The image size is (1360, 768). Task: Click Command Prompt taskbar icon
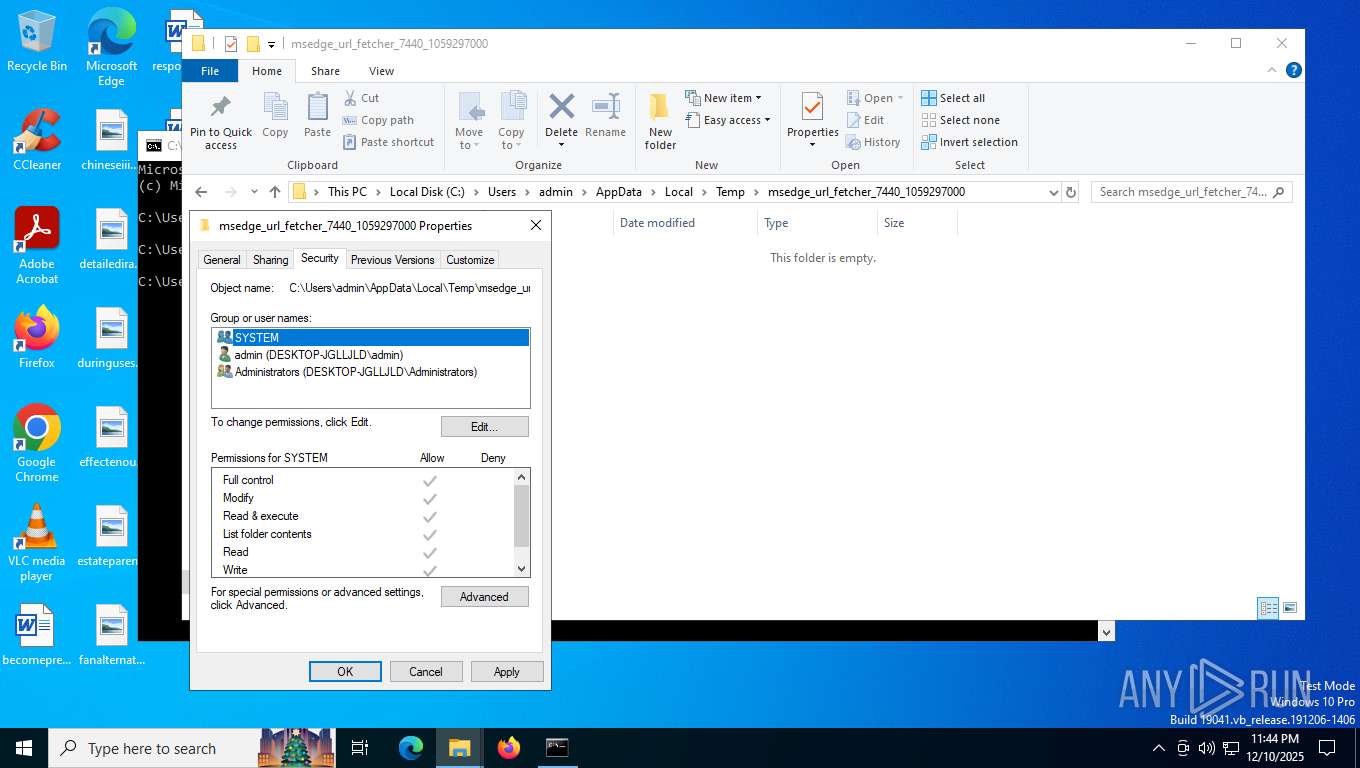click(557, 748)
